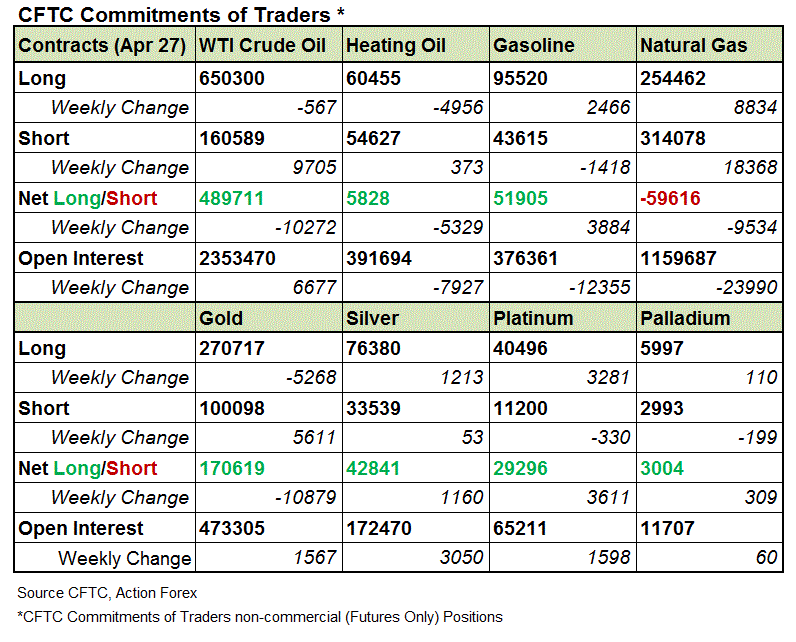Select the Gold column header
The height and width of the screenshot is (642, 796).
222,318
